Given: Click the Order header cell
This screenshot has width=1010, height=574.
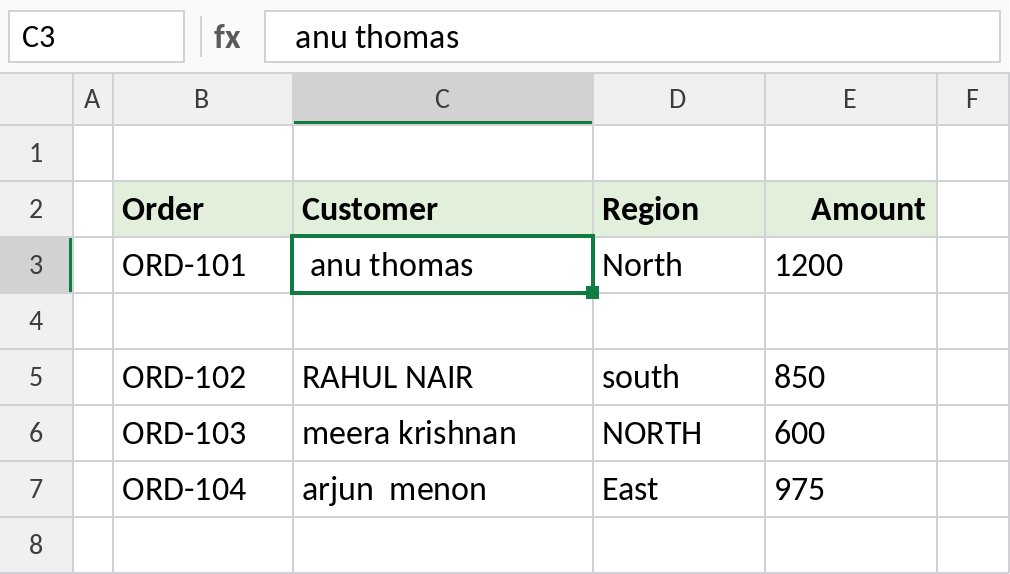Looking at the screenshot, I should coord(203,209).
